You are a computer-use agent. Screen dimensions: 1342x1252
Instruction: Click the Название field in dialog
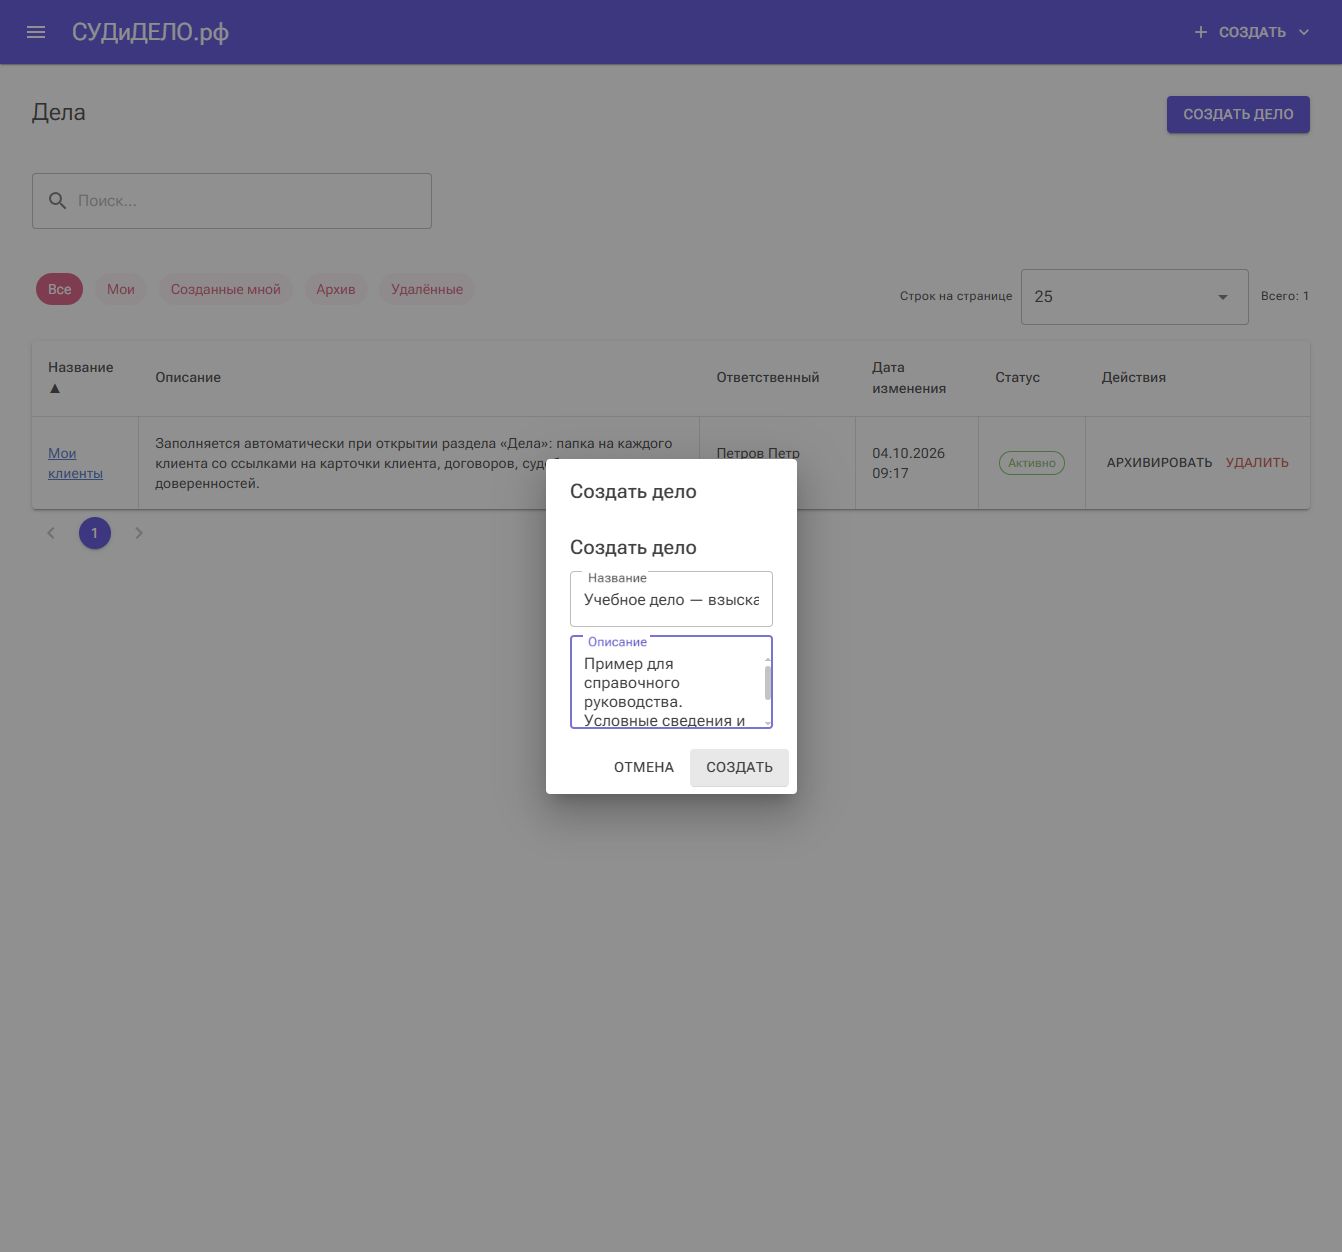pyautogui.click(x=671, y=599)
